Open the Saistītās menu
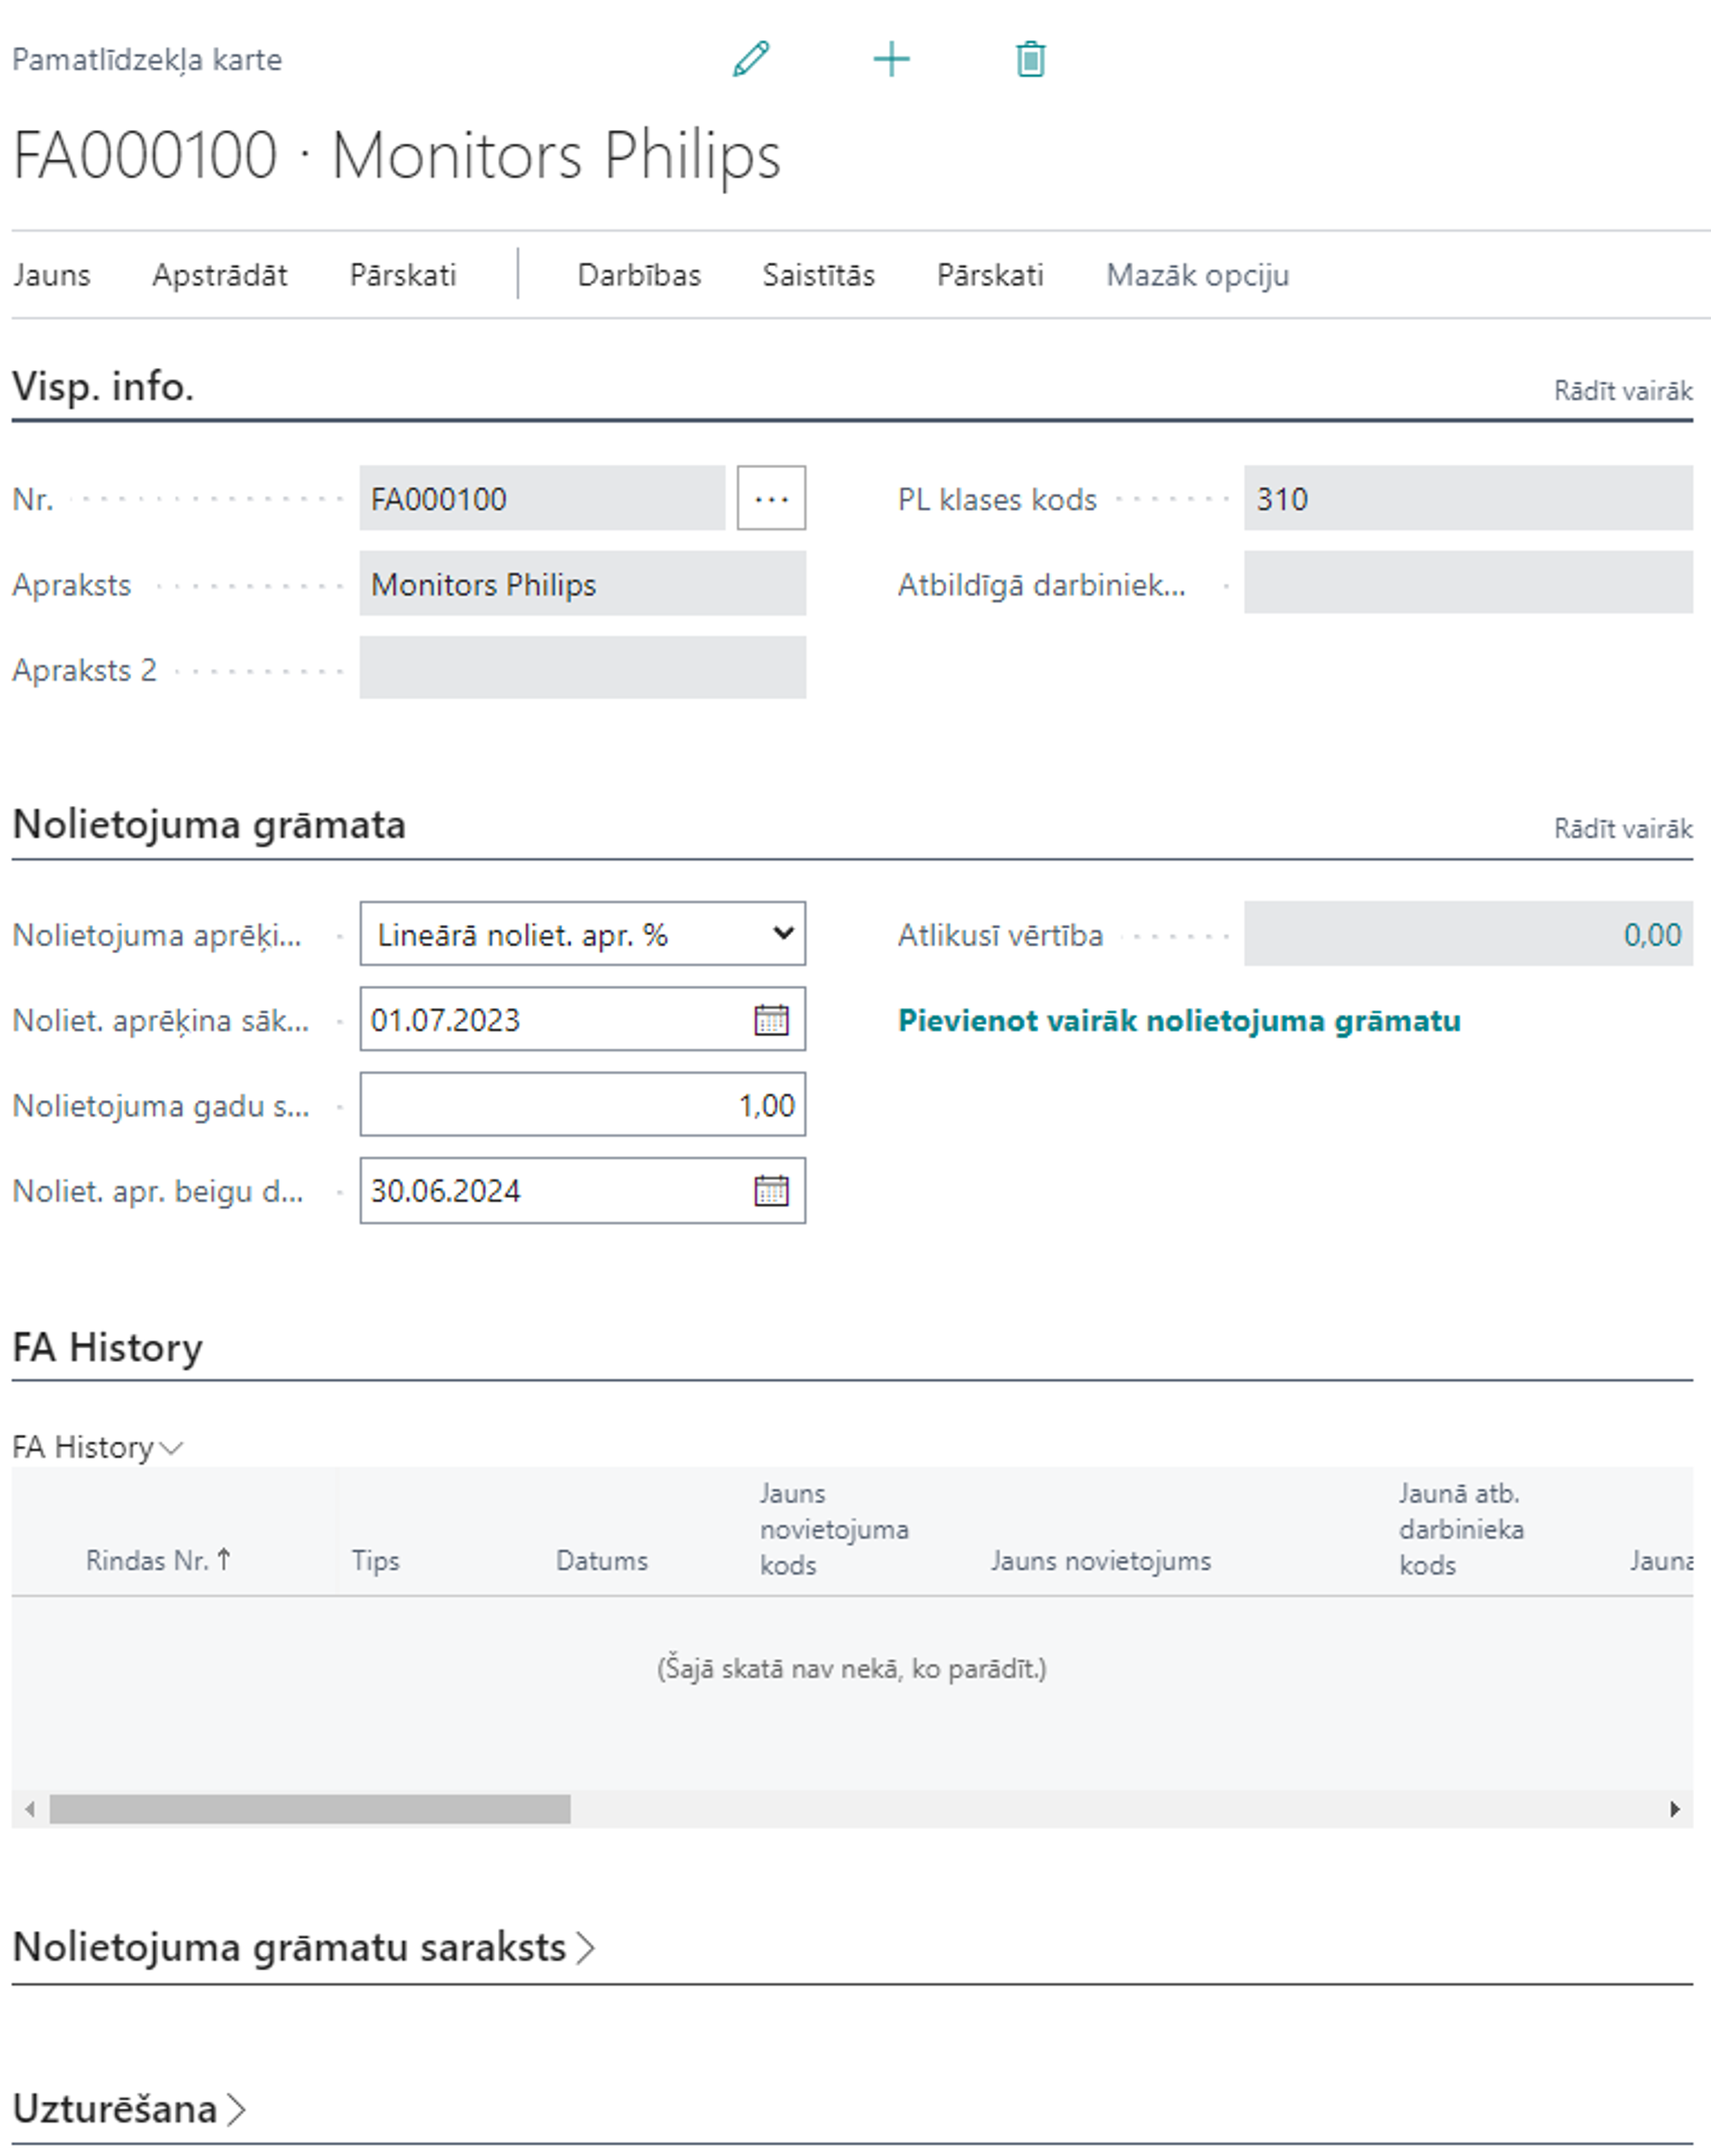This screenshot has height=2156, width=1711. [x=817, y=275]
